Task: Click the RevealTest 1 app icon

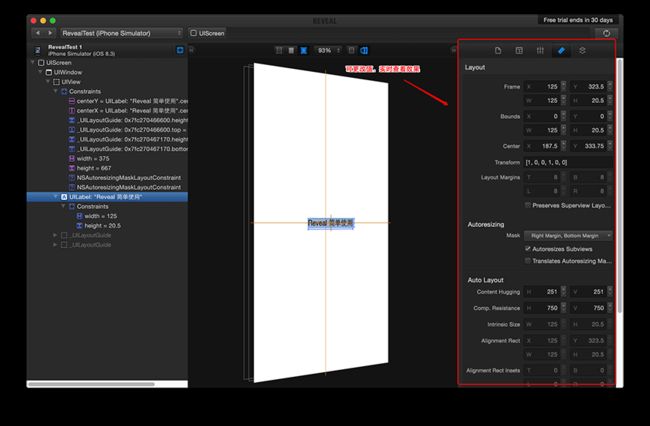Action: tap(38, 50)
